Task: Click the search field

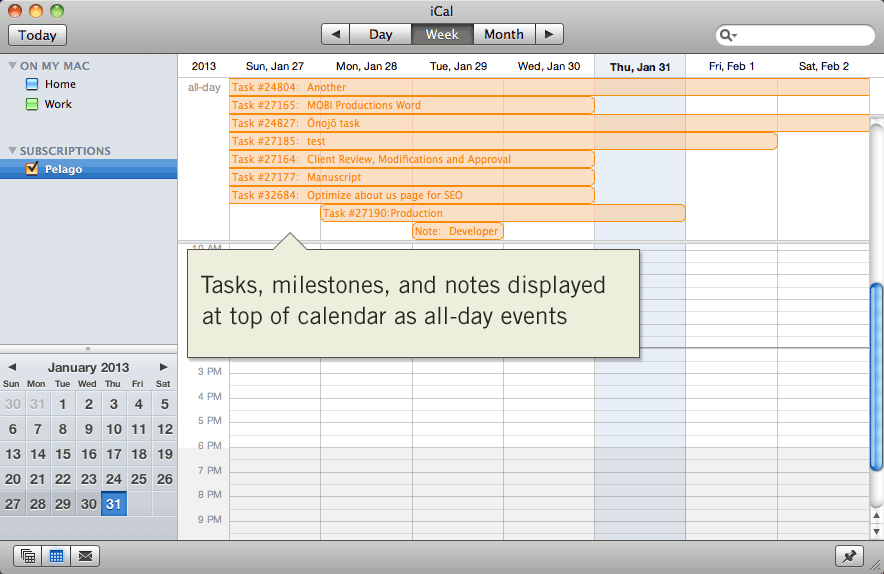Action: click(x=795, y=35)
